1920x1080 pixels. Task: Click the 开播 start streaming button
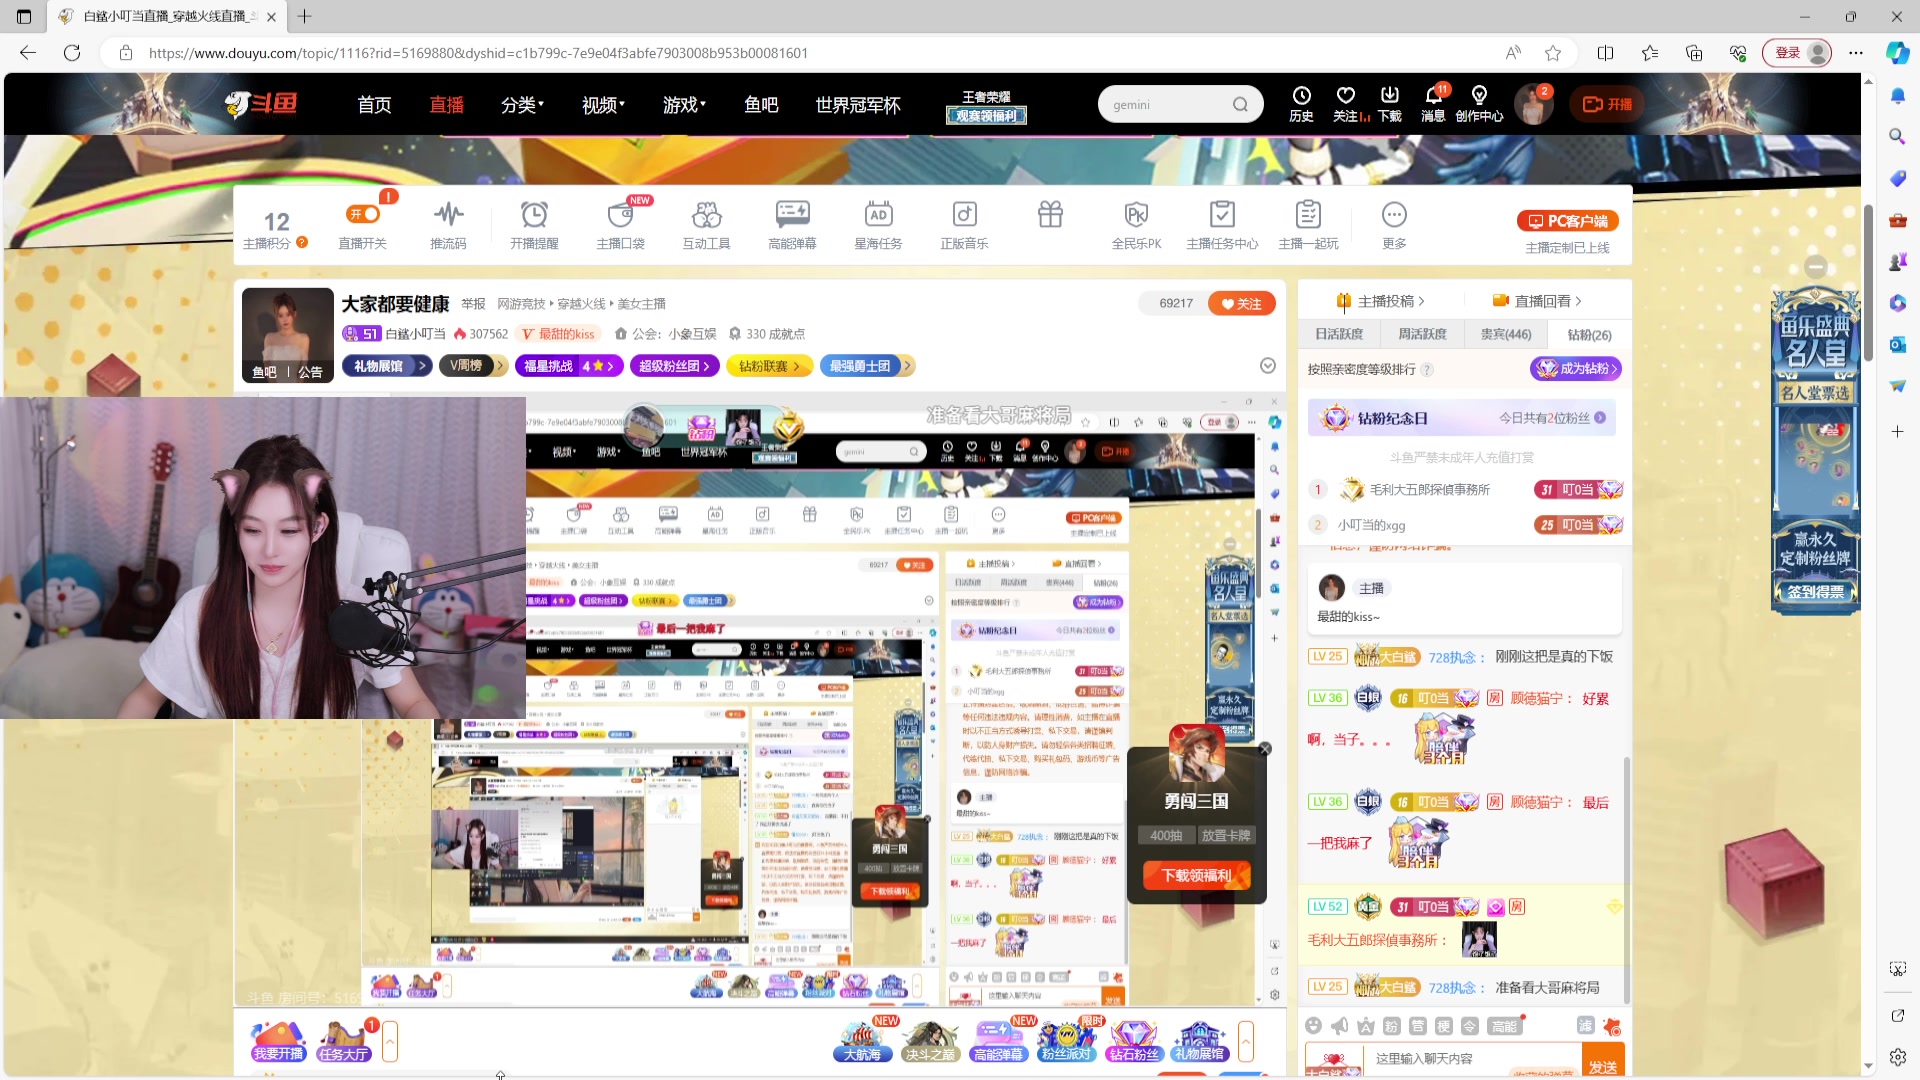coord(1607,104)
